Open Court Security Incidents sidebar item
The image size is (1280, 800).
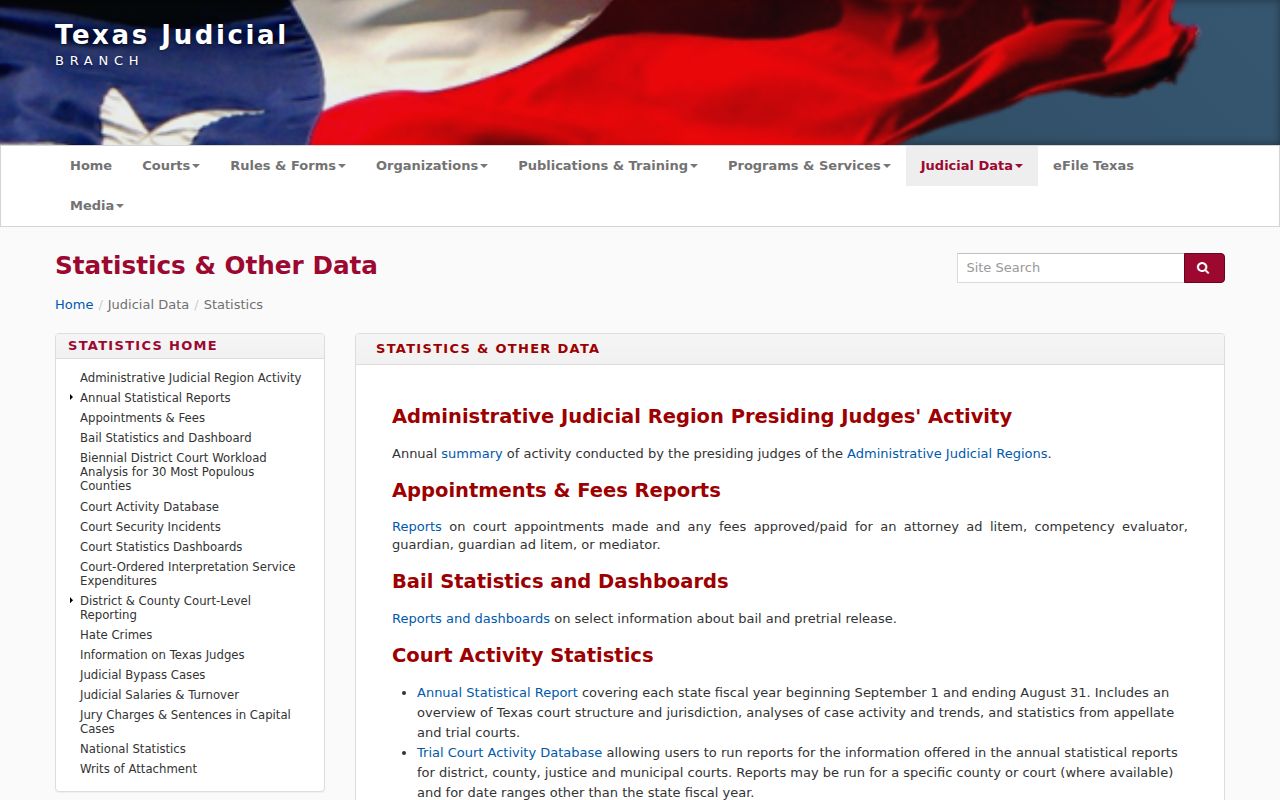[x=150, y=527]
